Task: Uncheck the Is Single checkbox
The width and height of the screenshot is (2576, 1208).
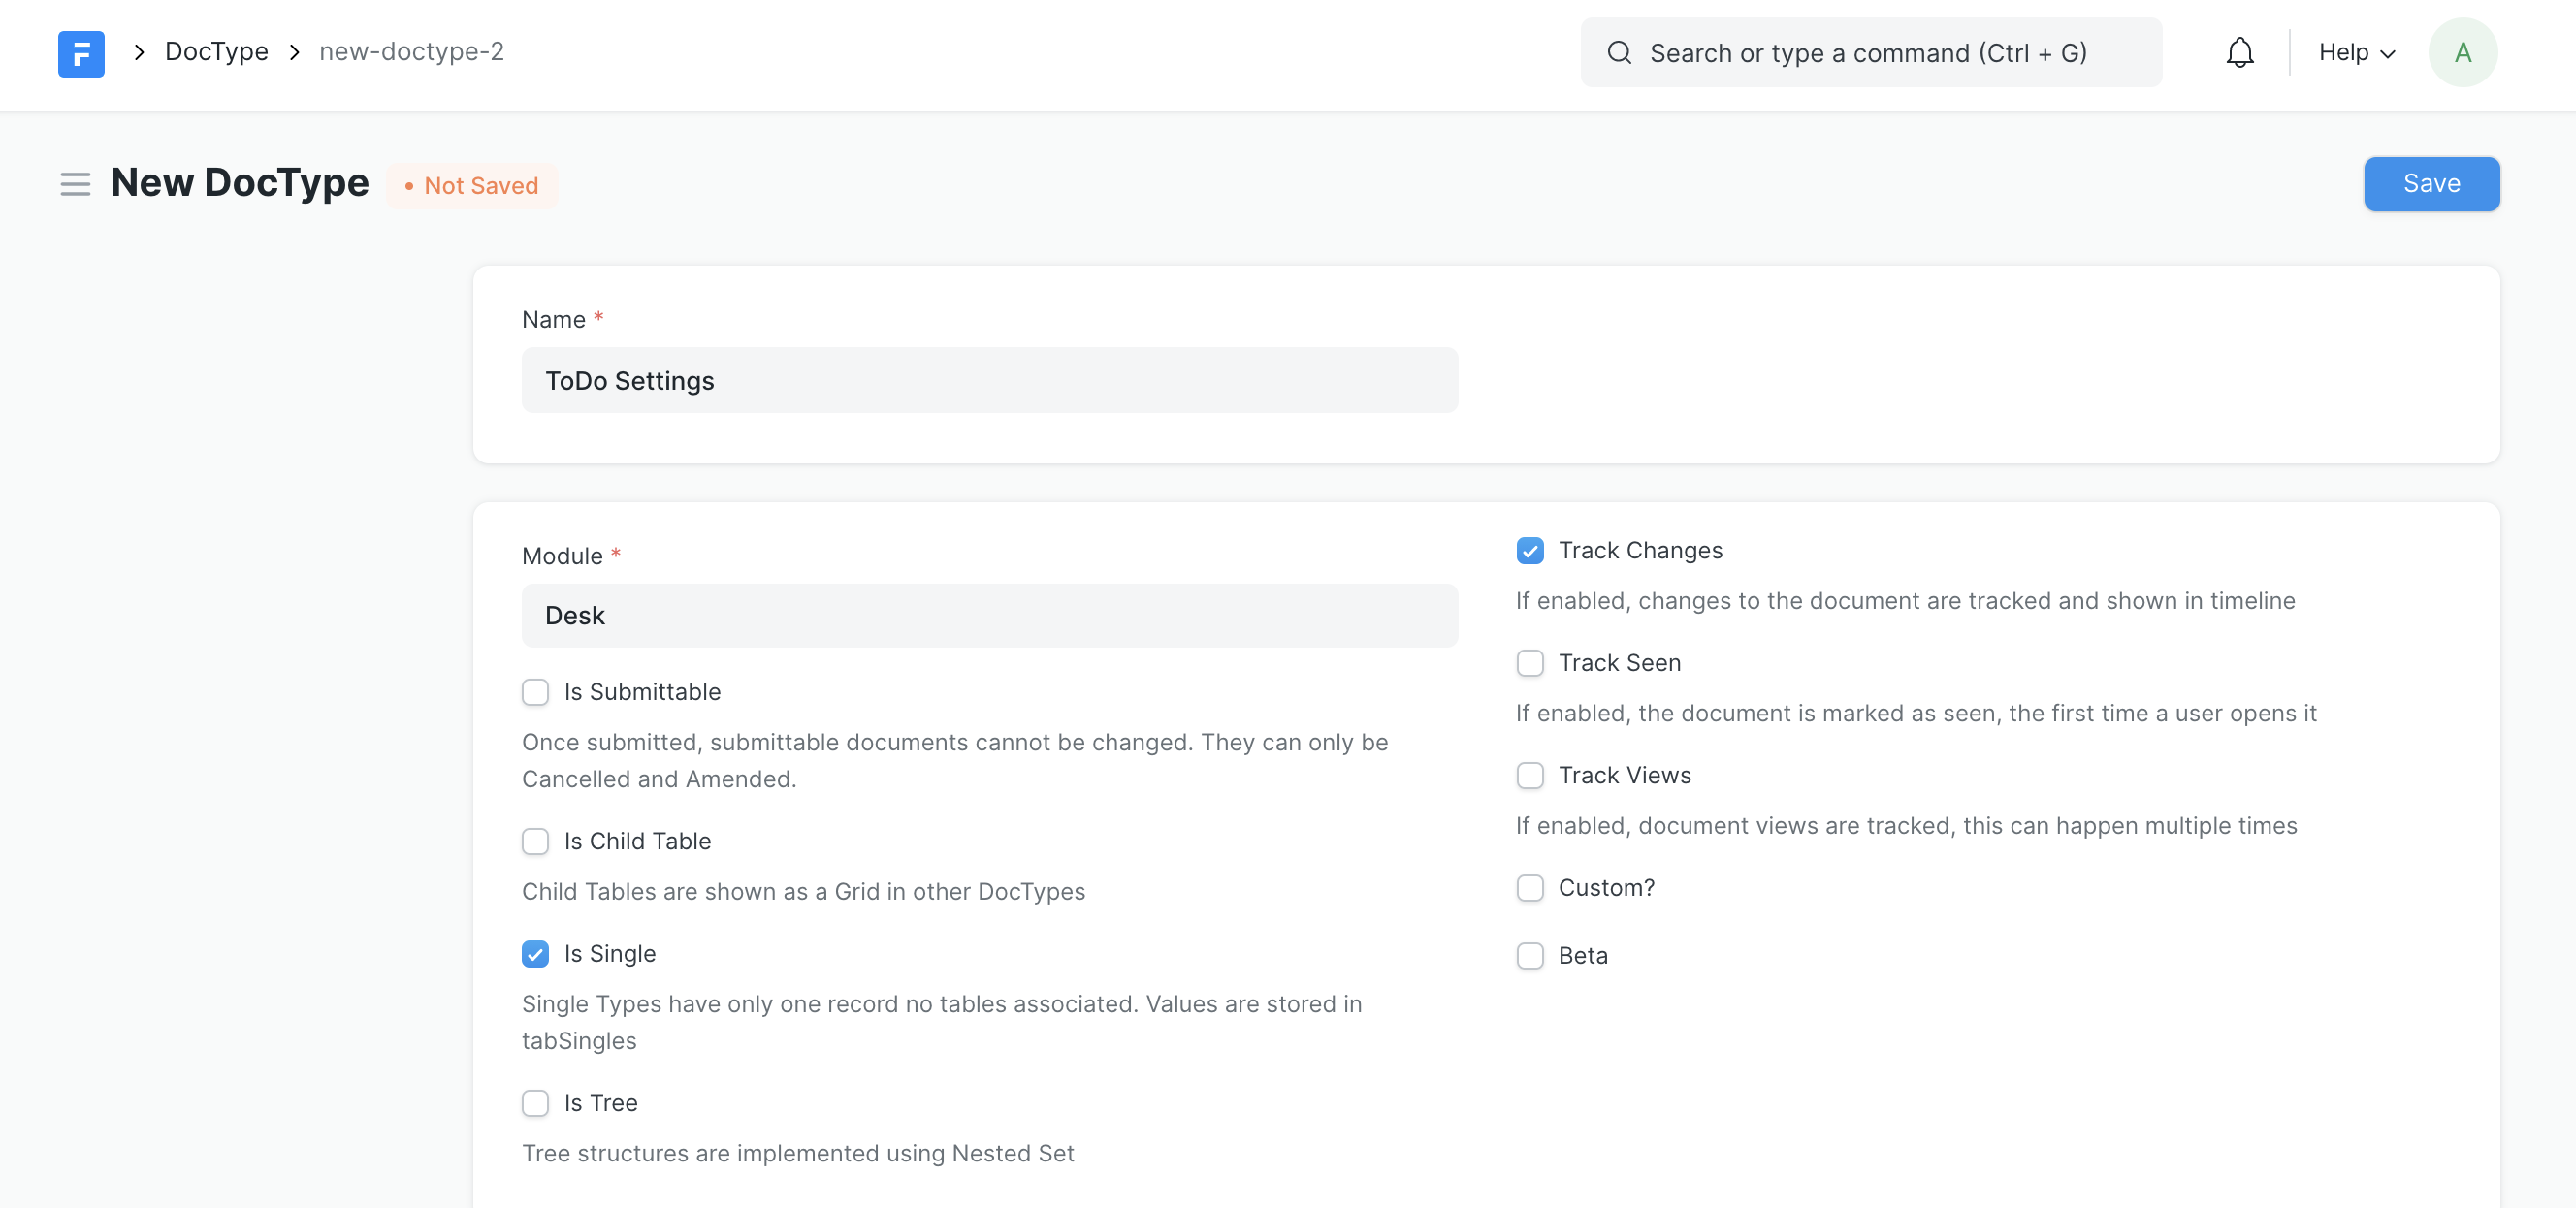Action: 535,954
